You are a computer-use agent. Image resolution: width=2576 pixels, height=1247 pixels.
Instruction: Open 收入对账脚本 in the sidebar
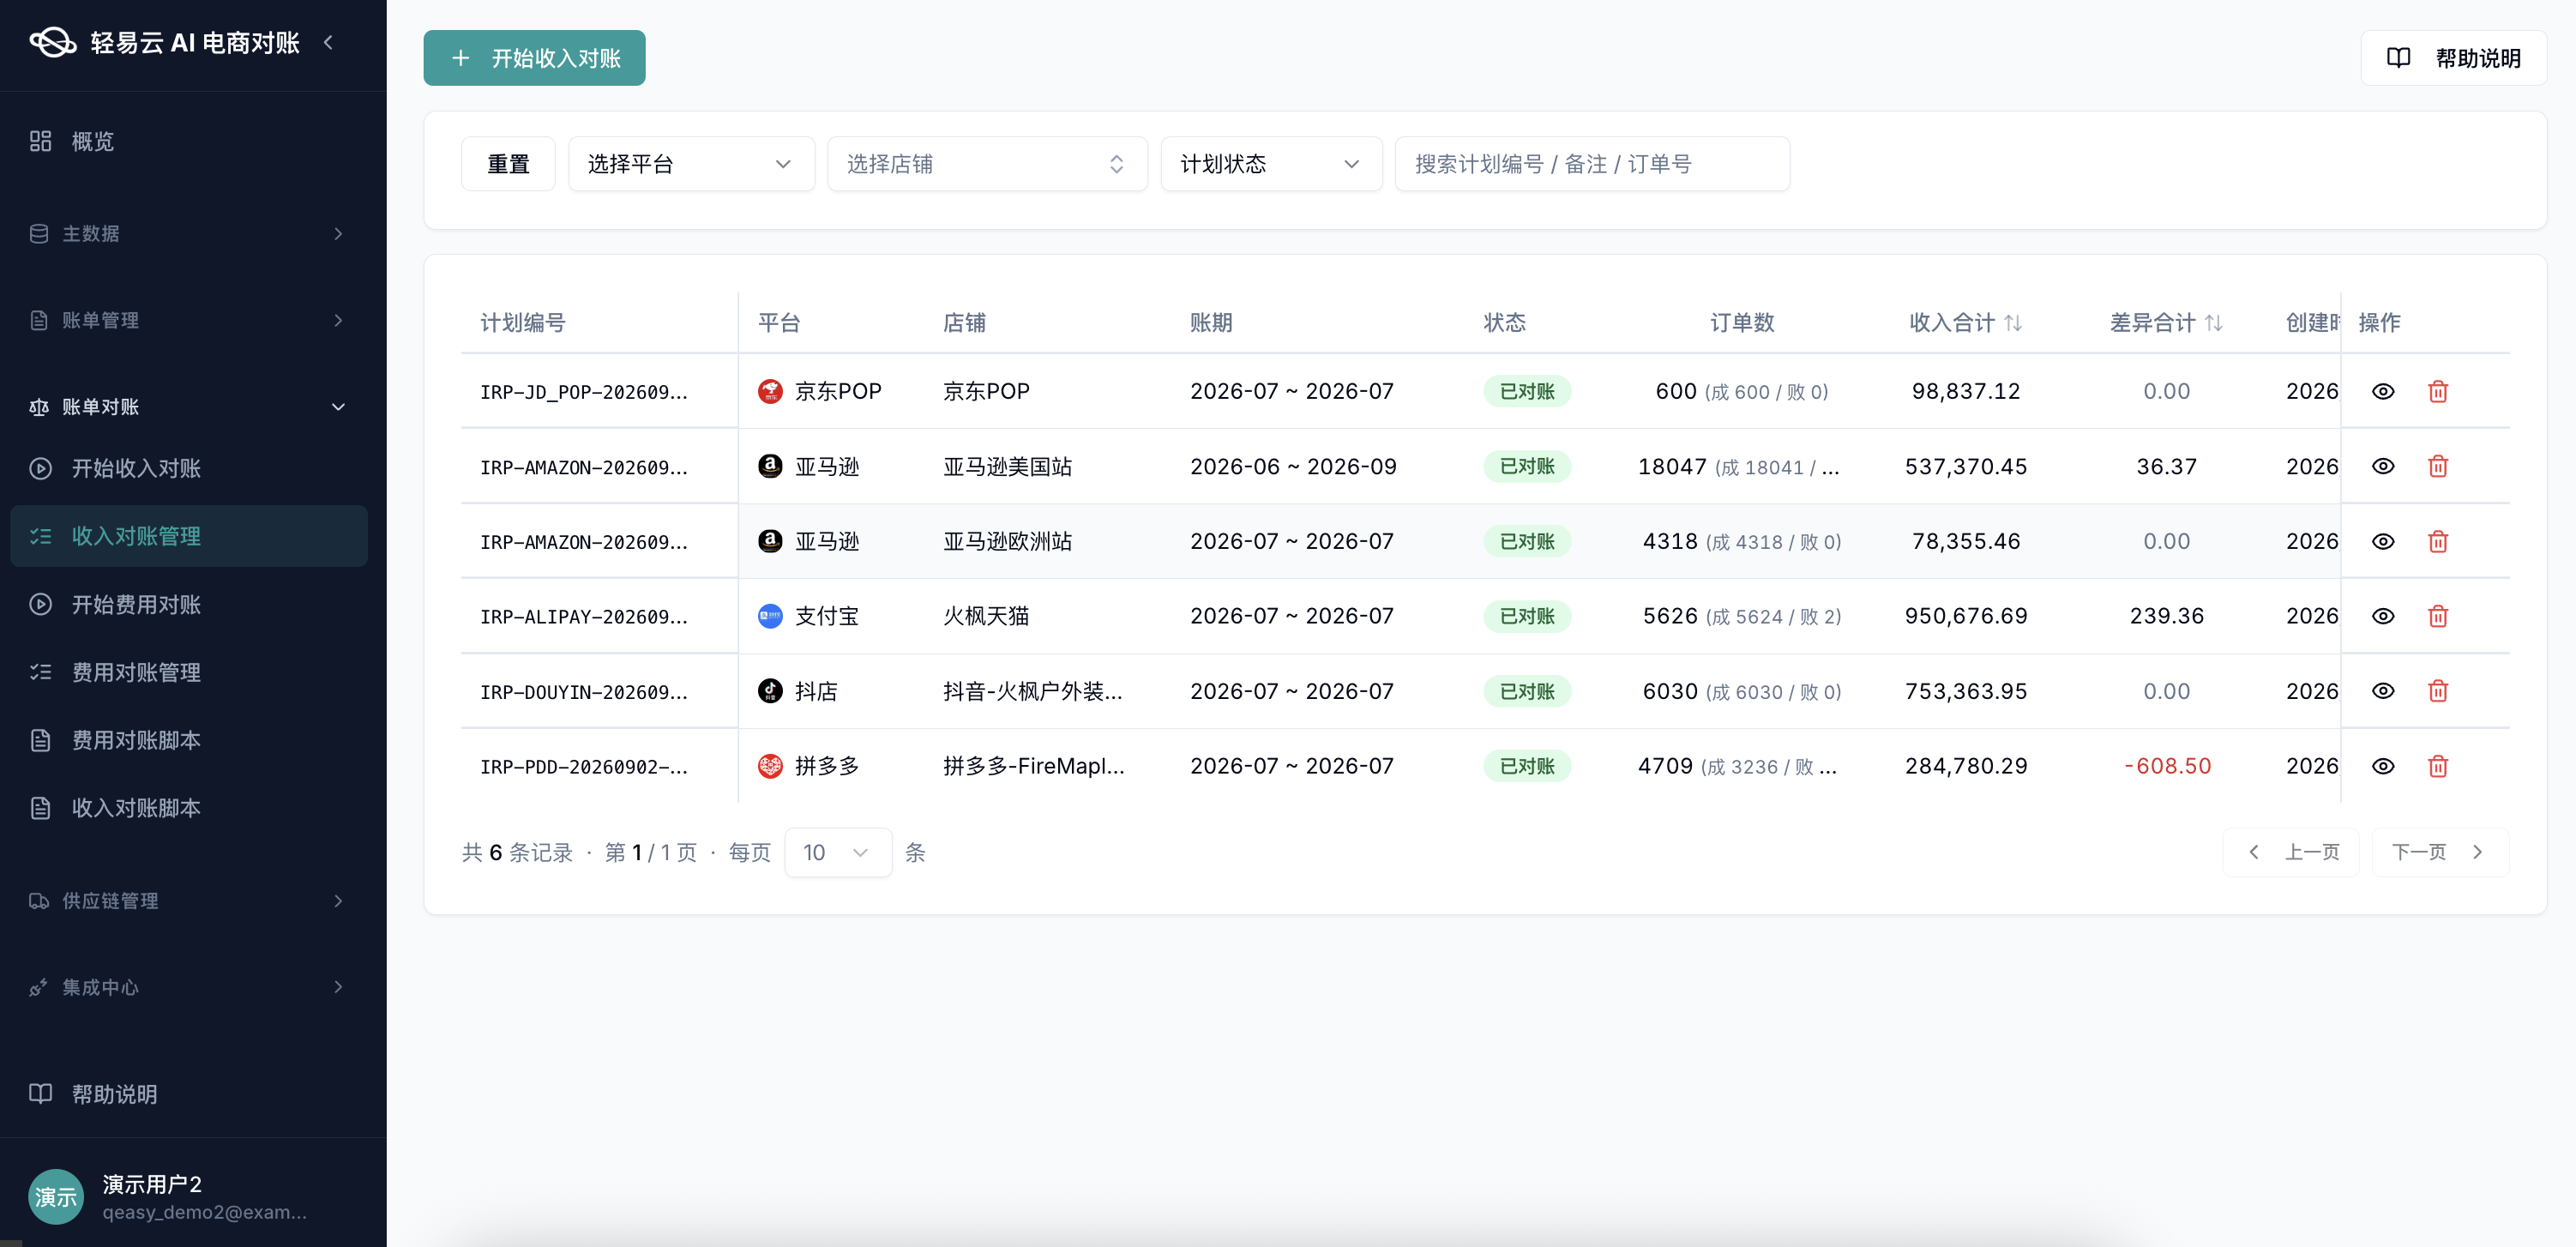click(x=189, y=808)
